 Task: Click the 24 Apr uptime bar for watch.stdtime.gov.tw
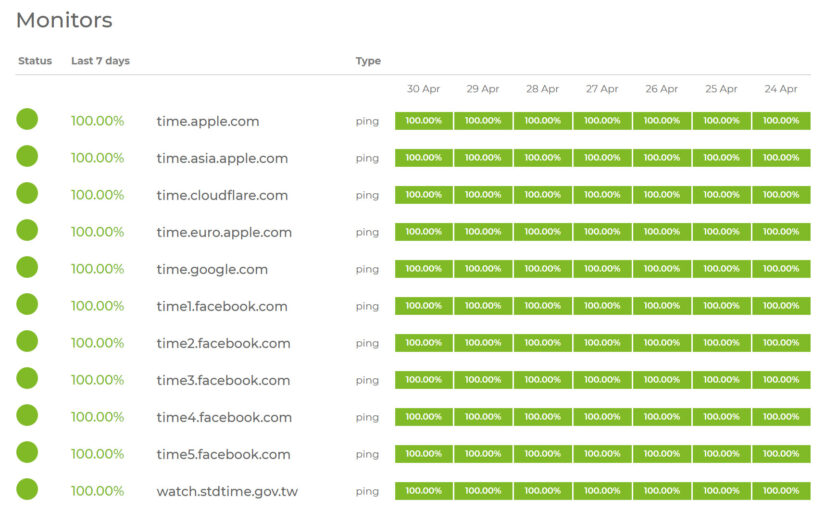pyautogui.click(x=781, y=491)
